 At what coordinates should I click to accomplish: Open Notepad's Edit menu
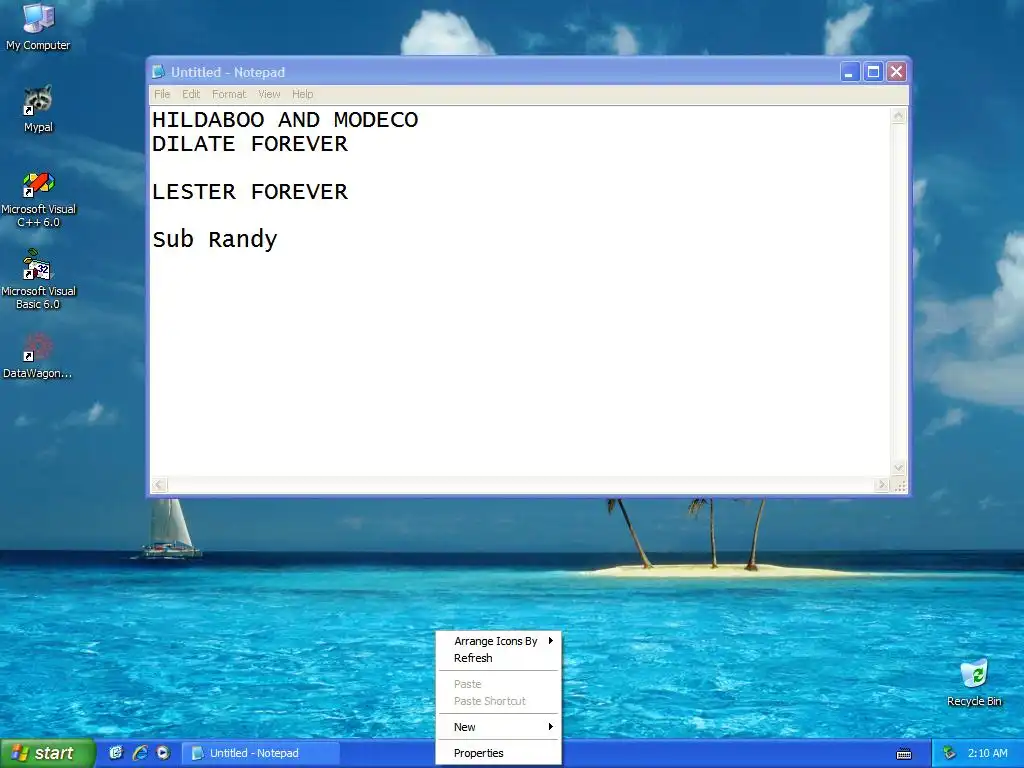[x=191, y=94]
